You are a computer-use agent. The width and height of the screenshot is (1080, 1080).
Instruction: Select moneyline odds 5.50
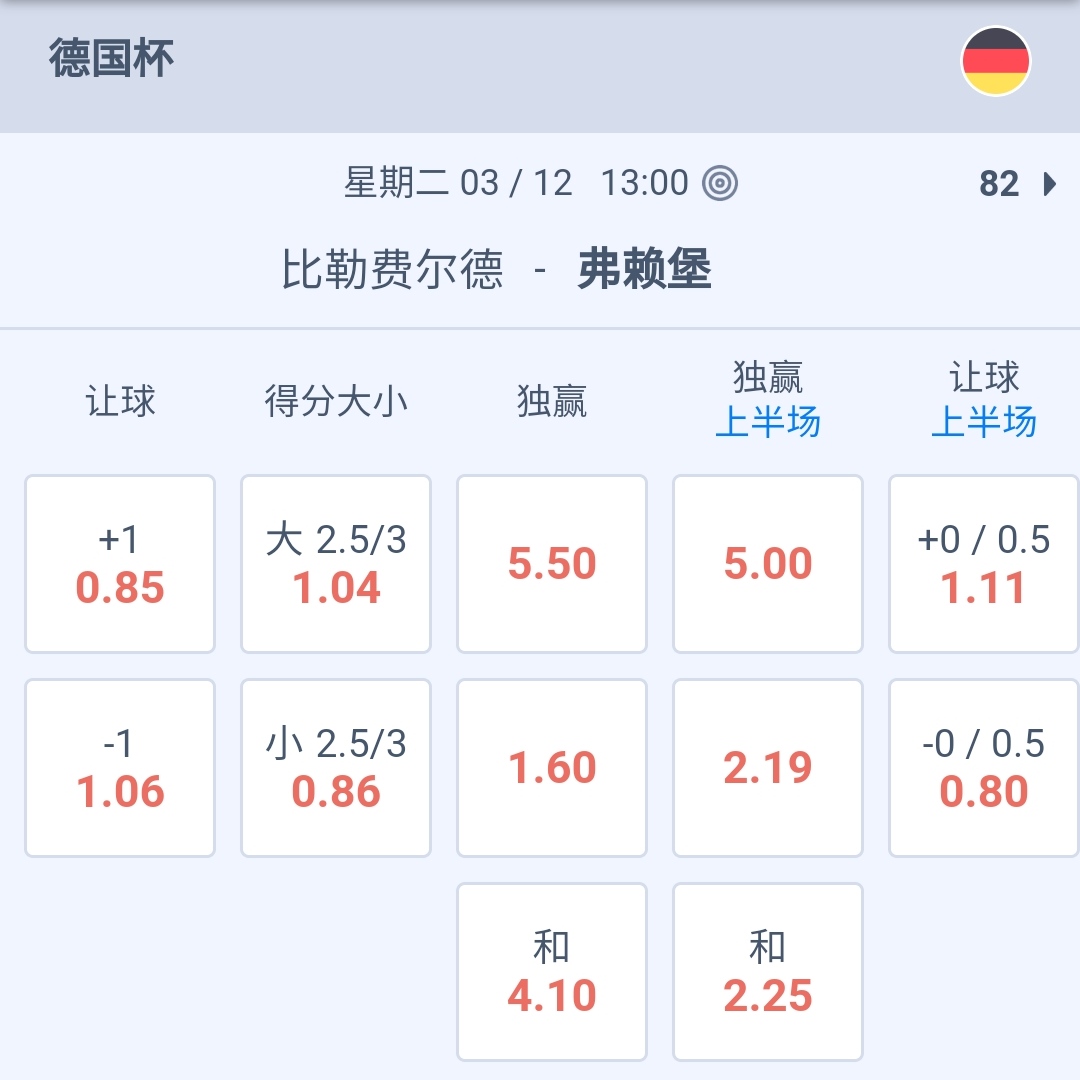(x=552, y=564)
